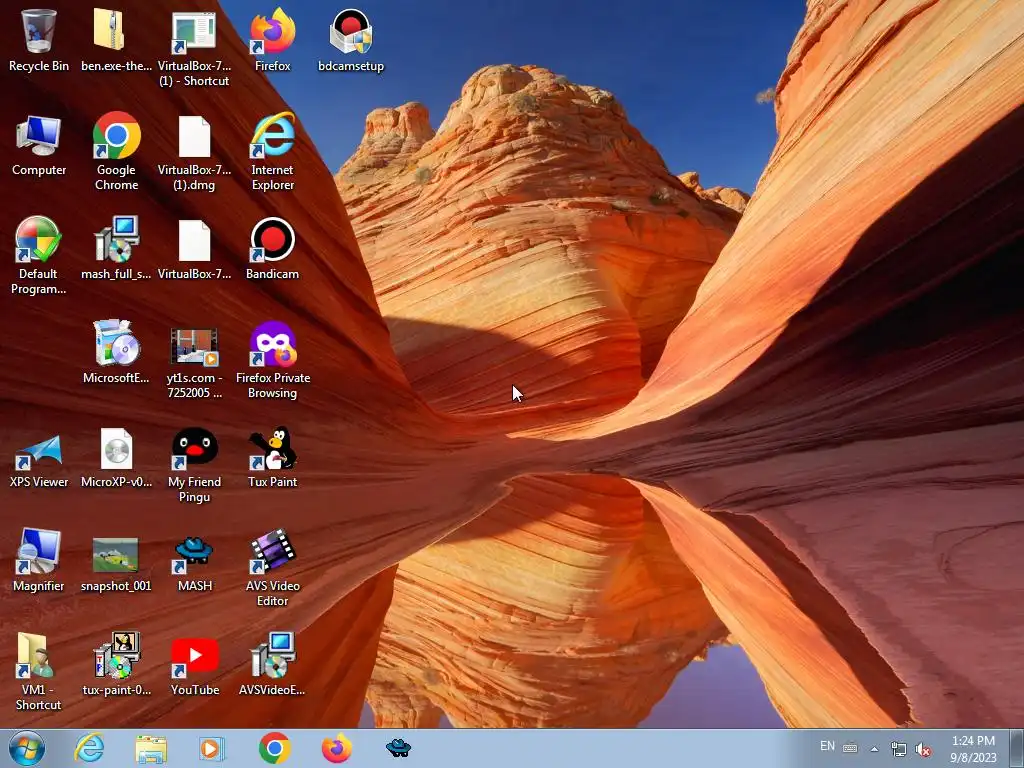Image resolution: width=1024 pixels, height=768 pixels.
Task: Launch Windows Media Player from taskbar
Action: pos(212,749)
